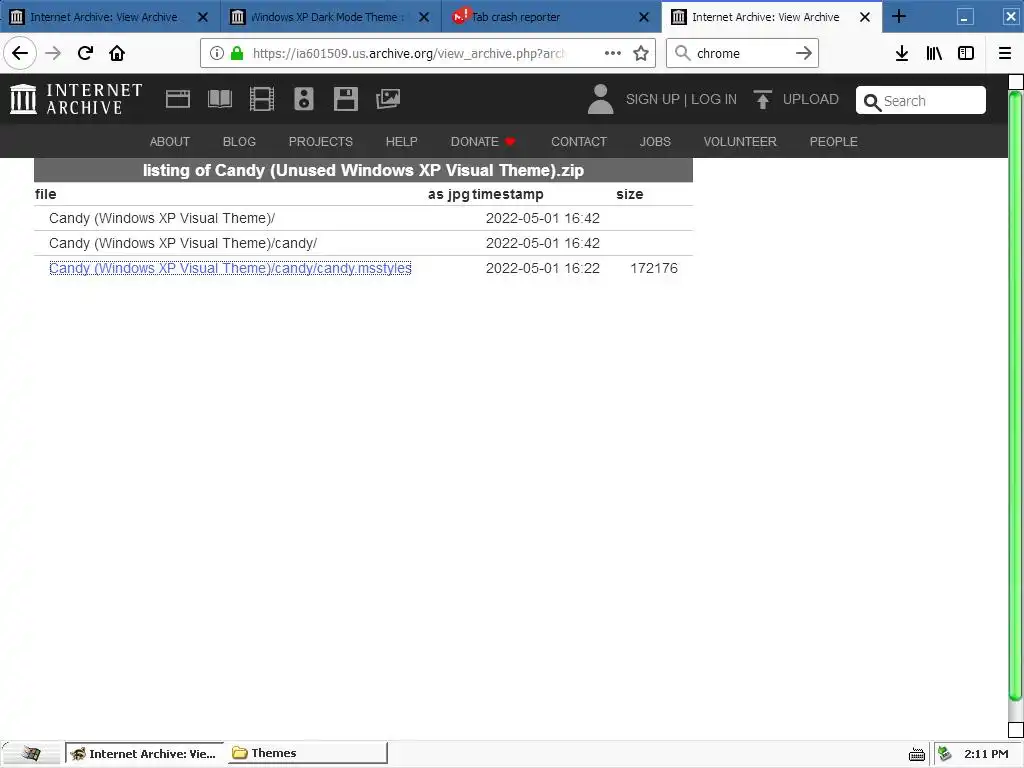Go back with the browser back arrow
The height and width of the screenshot is (768, 1024).
point(20,53)
